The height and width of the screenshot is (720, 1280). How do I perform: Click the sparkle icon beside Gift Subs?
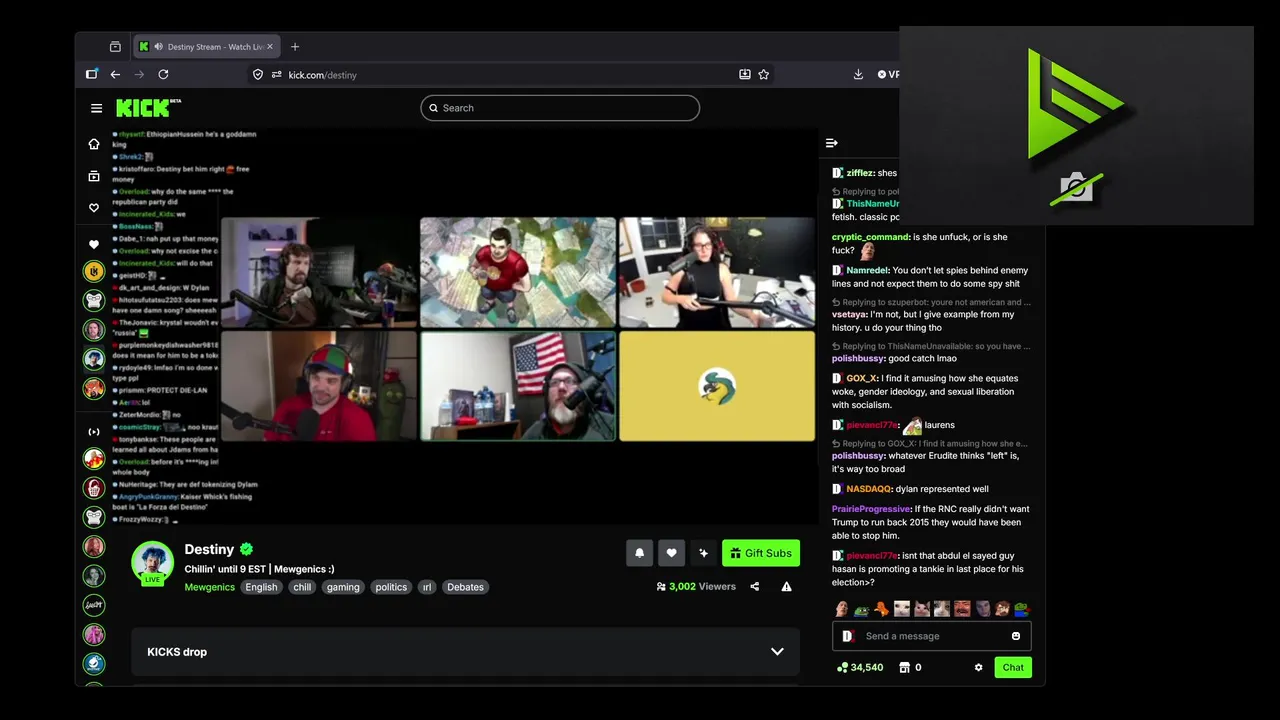click(703, 553)
